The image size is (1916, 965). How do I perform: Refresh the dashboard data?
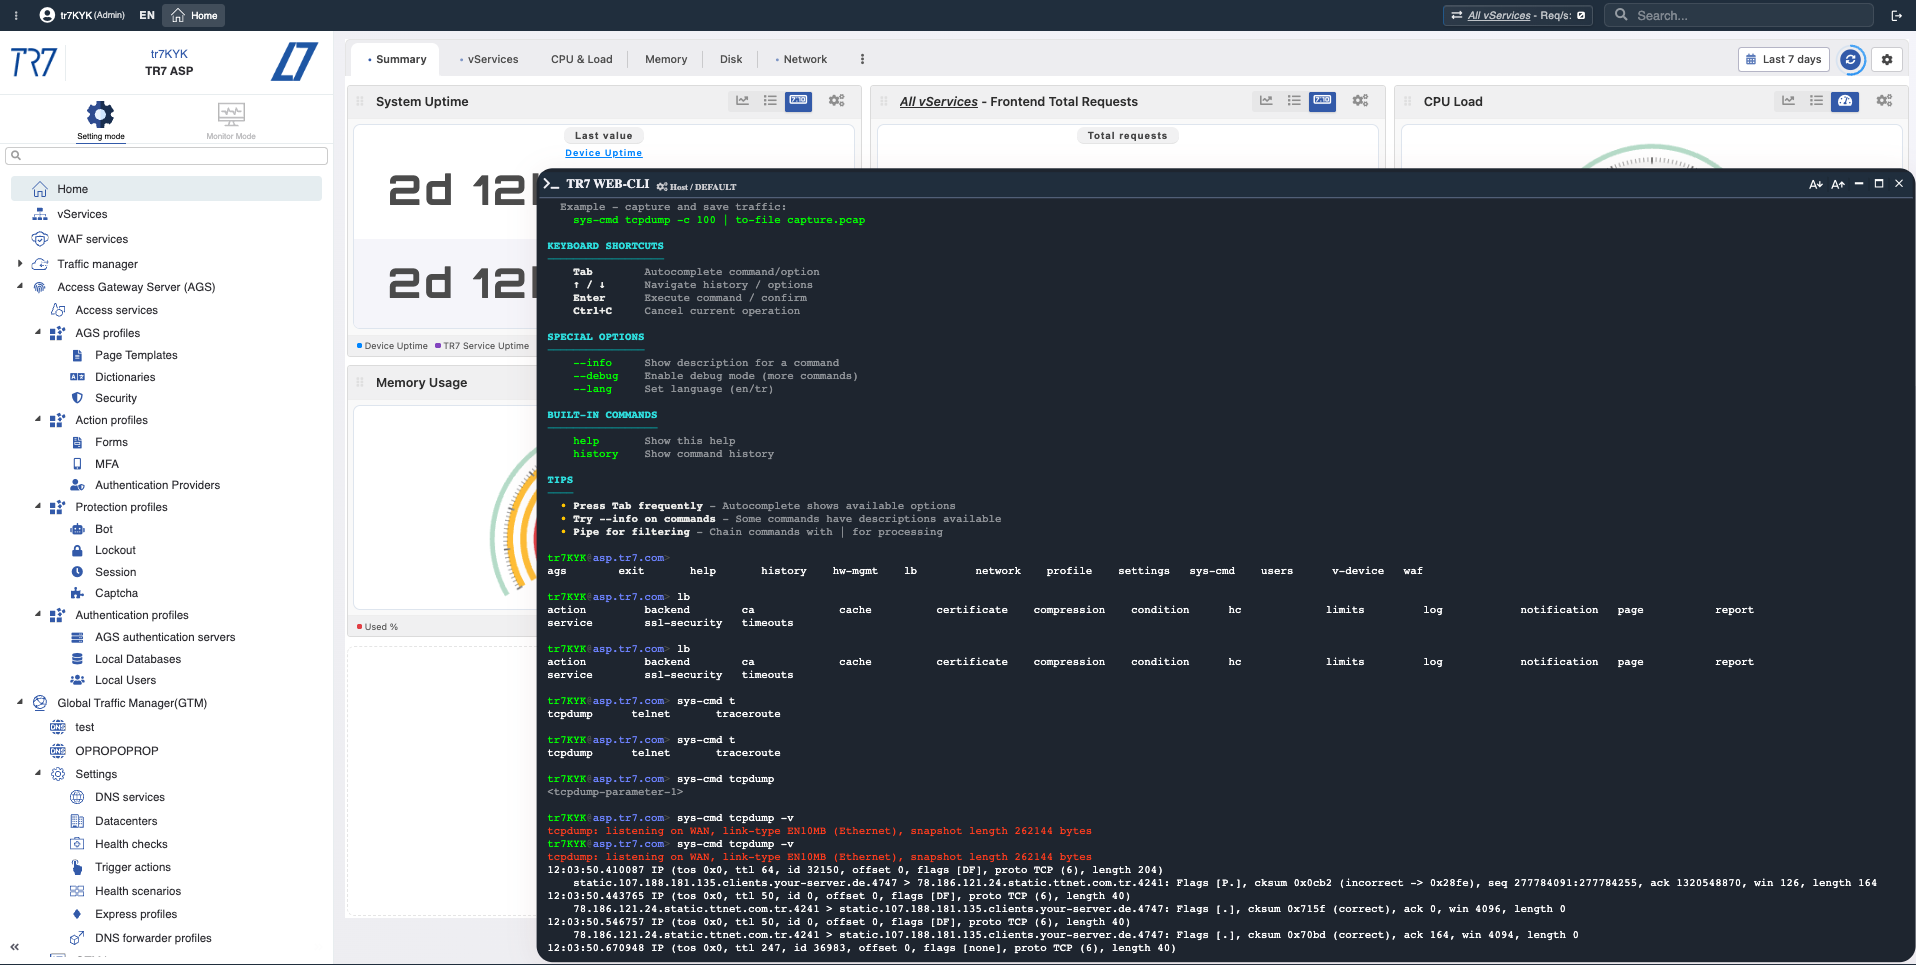click(1851, 59)
